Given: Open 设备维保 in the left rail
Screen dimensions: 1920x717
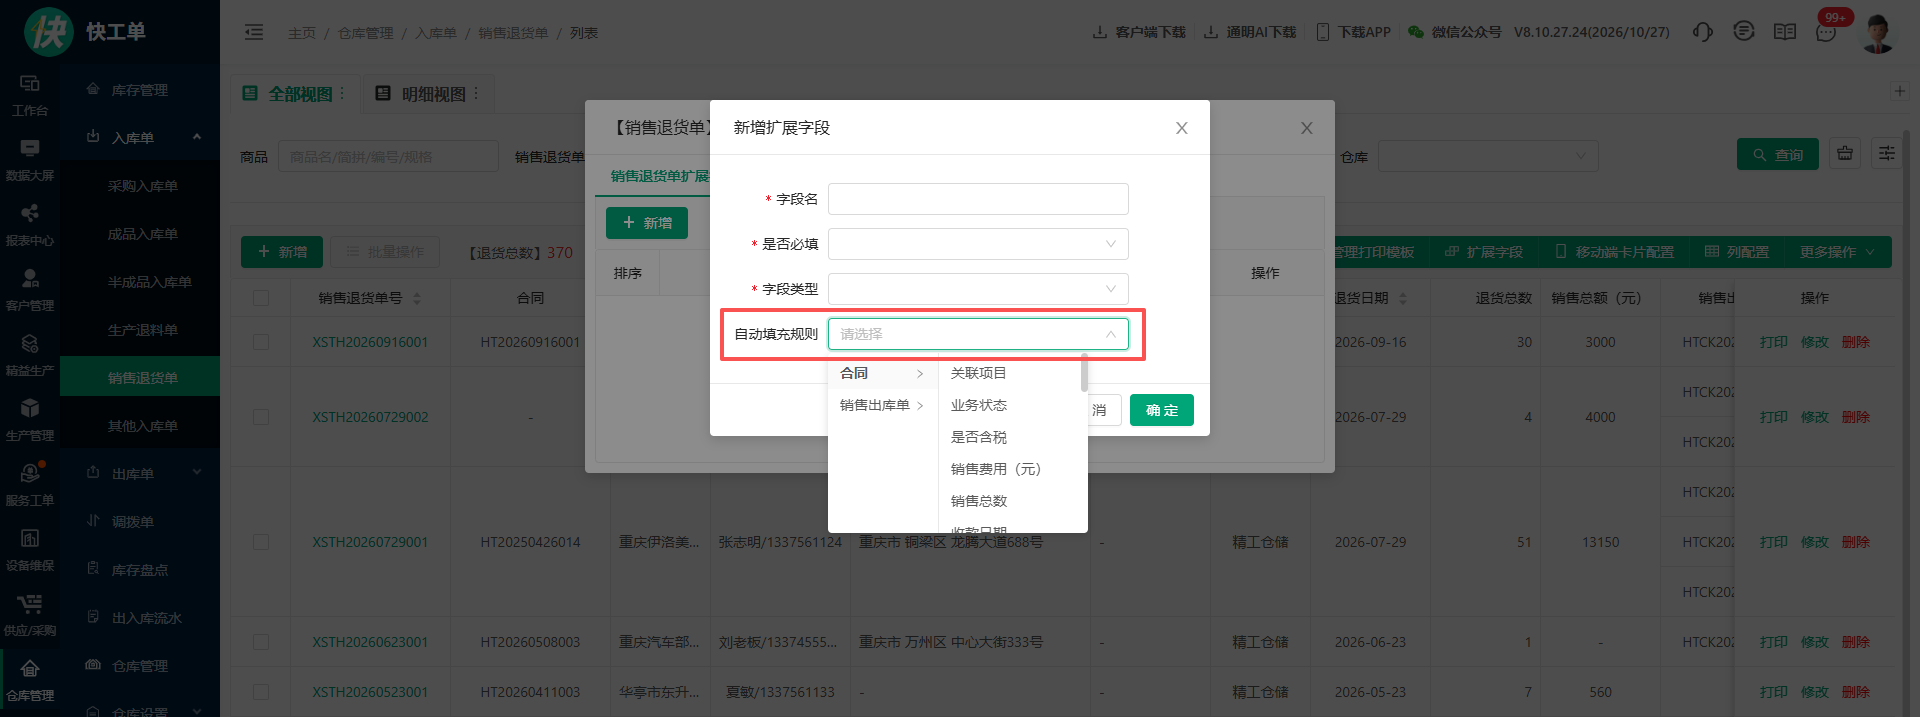Looking at the screenshot, I should (30, 551).
